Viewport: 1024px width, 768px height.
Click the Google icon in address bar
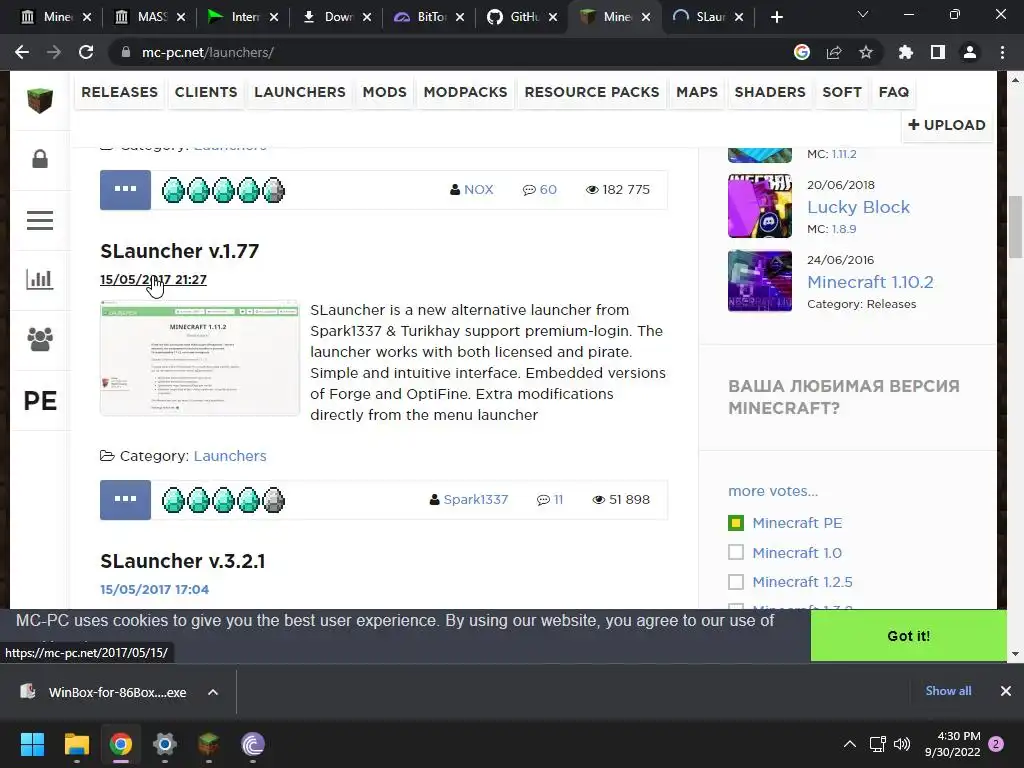802,52
